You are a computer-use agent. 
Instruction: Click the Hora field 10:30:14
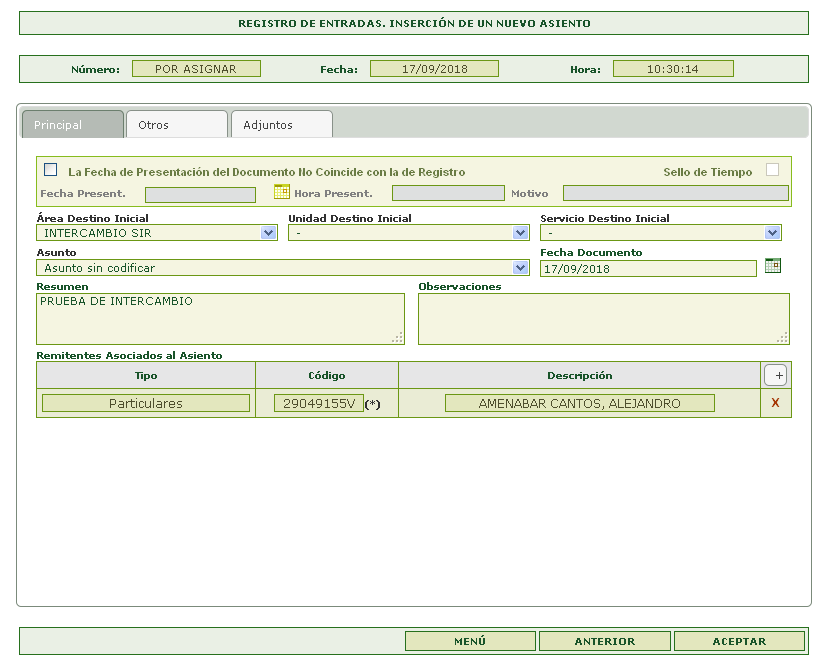click(673, 69)
